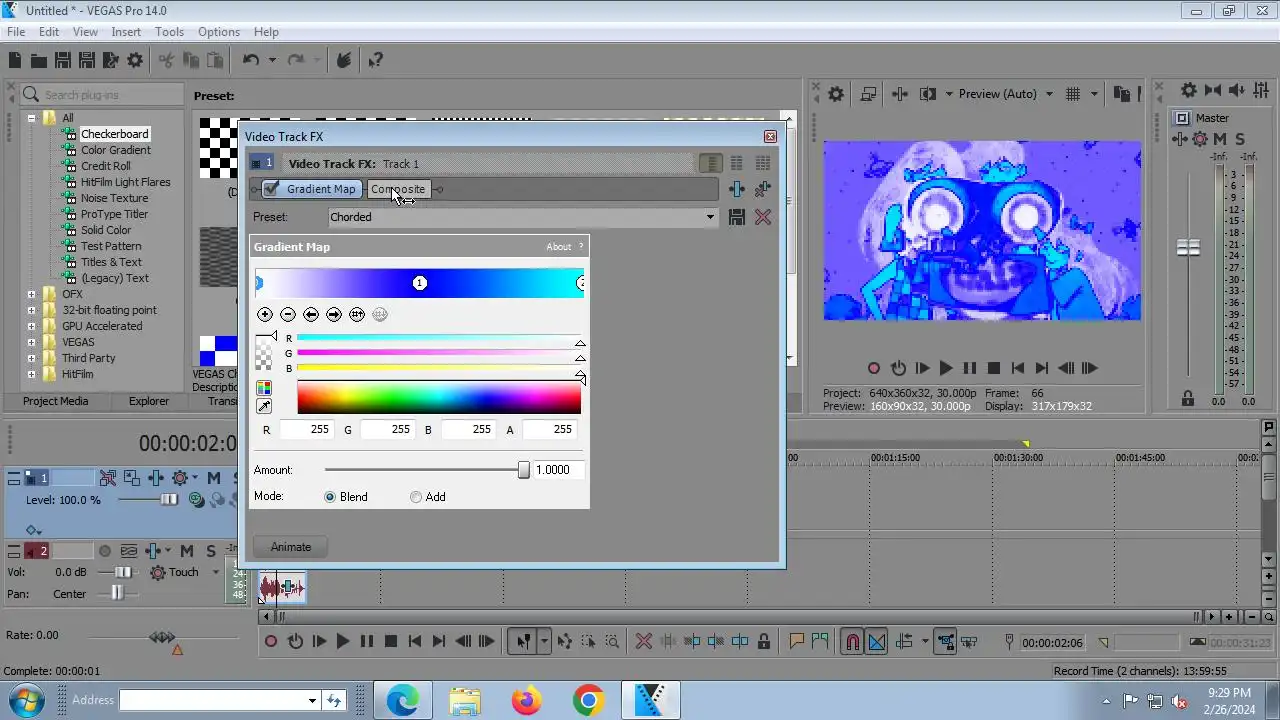
Task: Open the Tools menu
Action: 169,32
